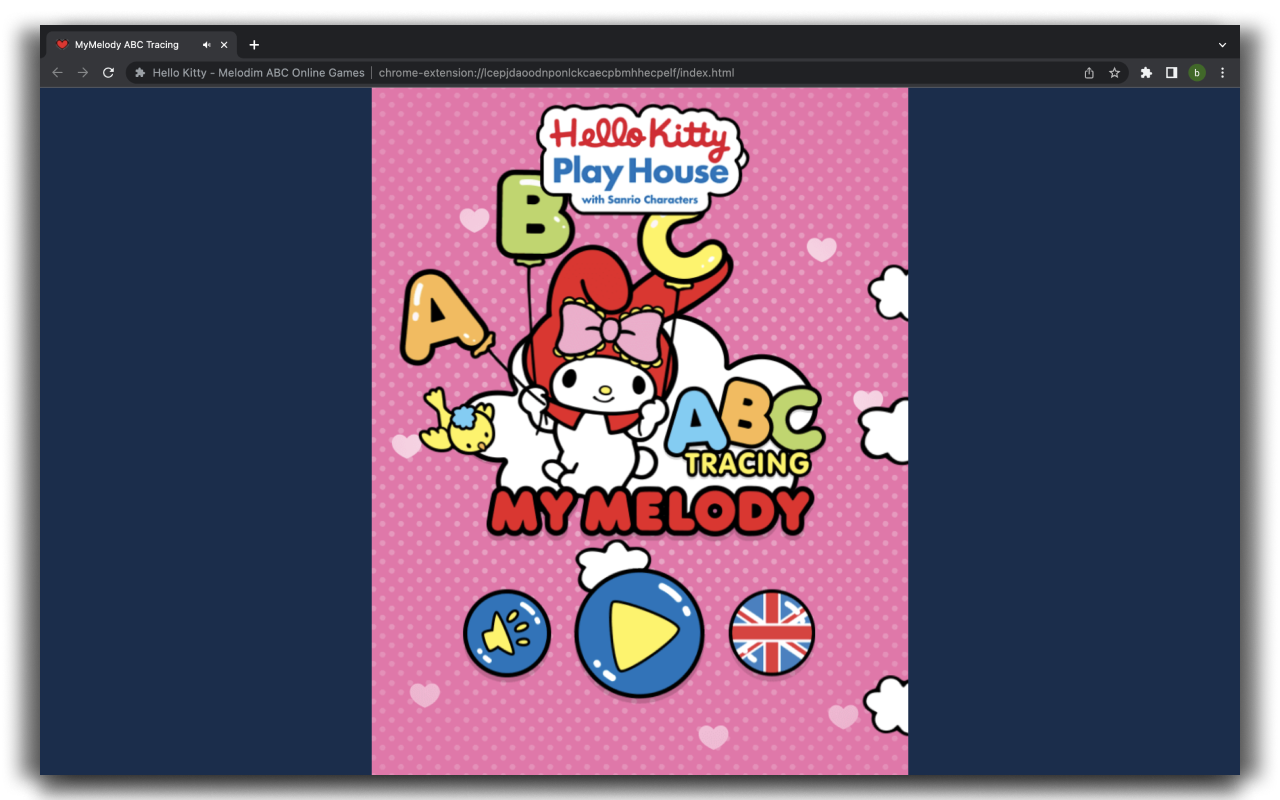The image size is (1280, 800).
Task: Open Chrome's three-dot menu
Action: (1222, 72)
